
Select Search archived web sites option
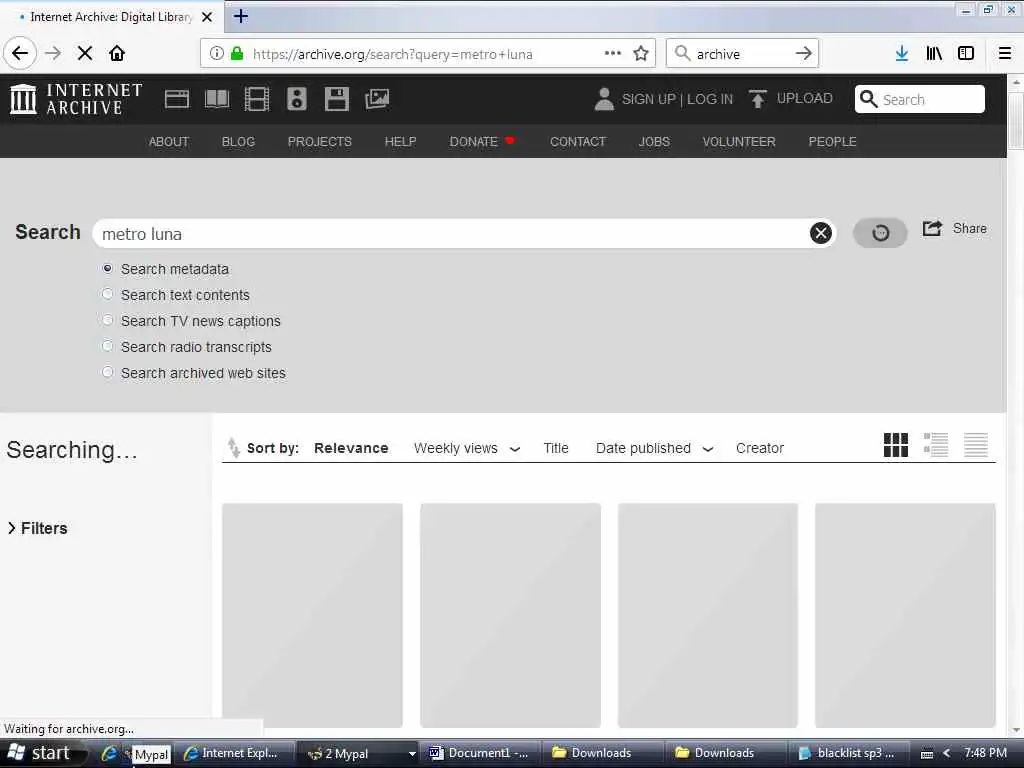point(108,372)
